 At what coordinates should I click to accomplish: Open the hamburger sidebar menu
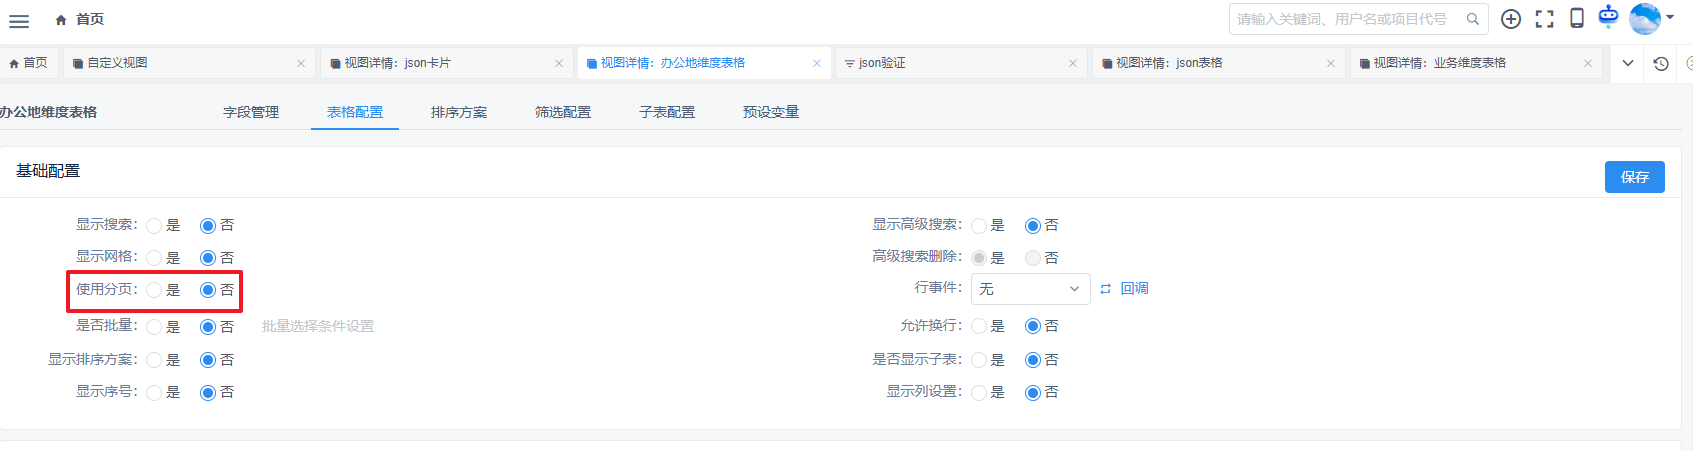[x=19, y=20]
